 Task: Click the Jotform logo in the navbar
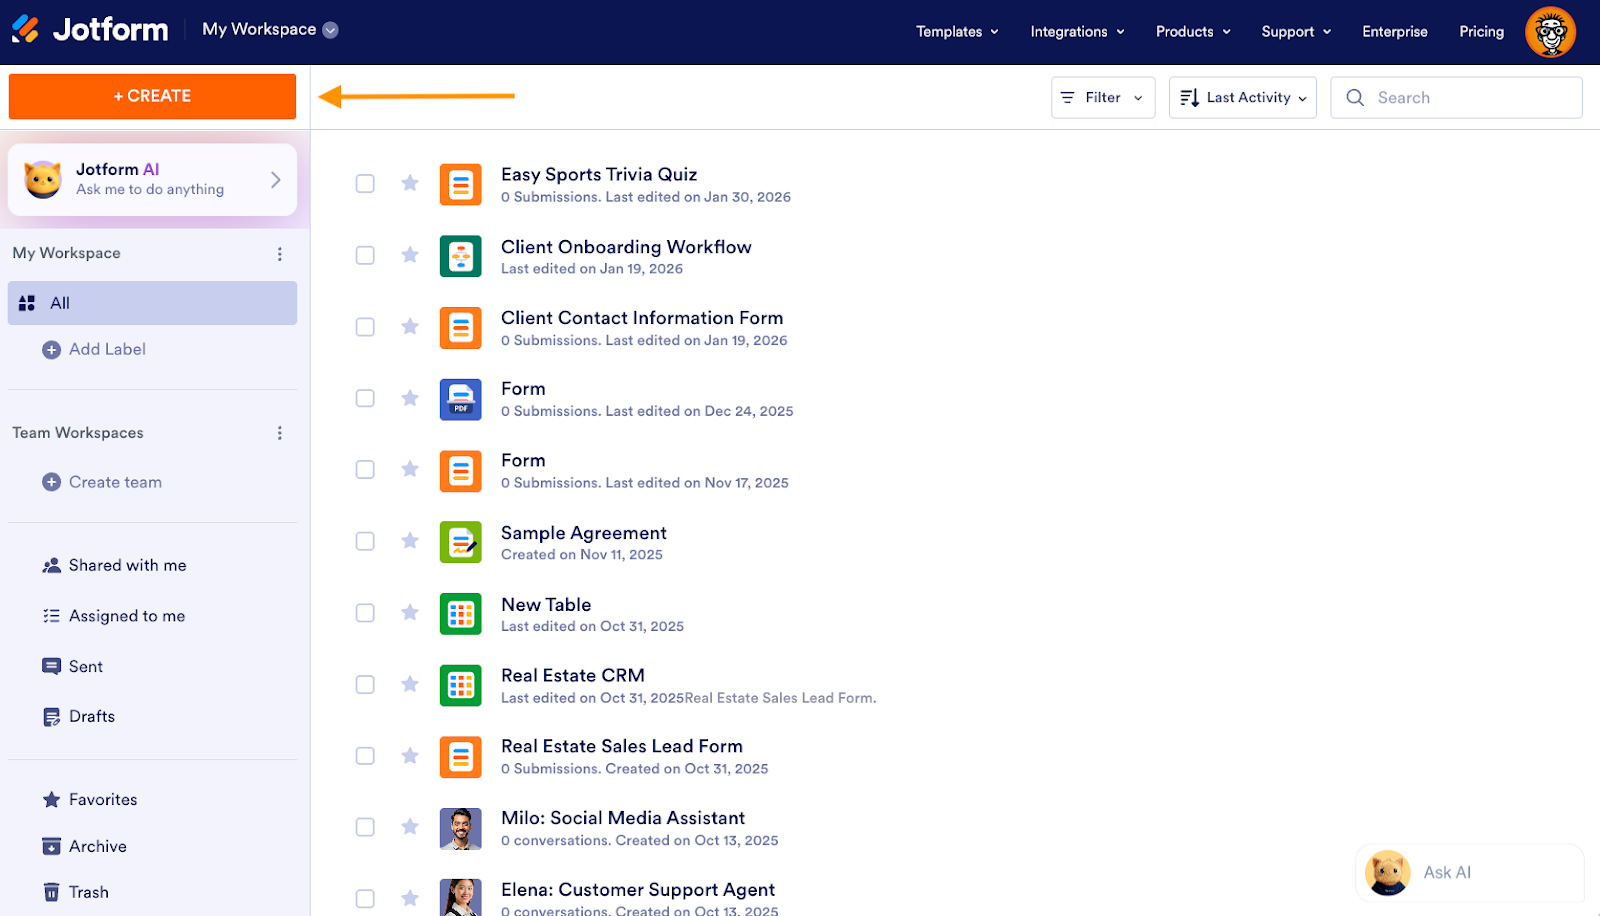tap(90, 29)
